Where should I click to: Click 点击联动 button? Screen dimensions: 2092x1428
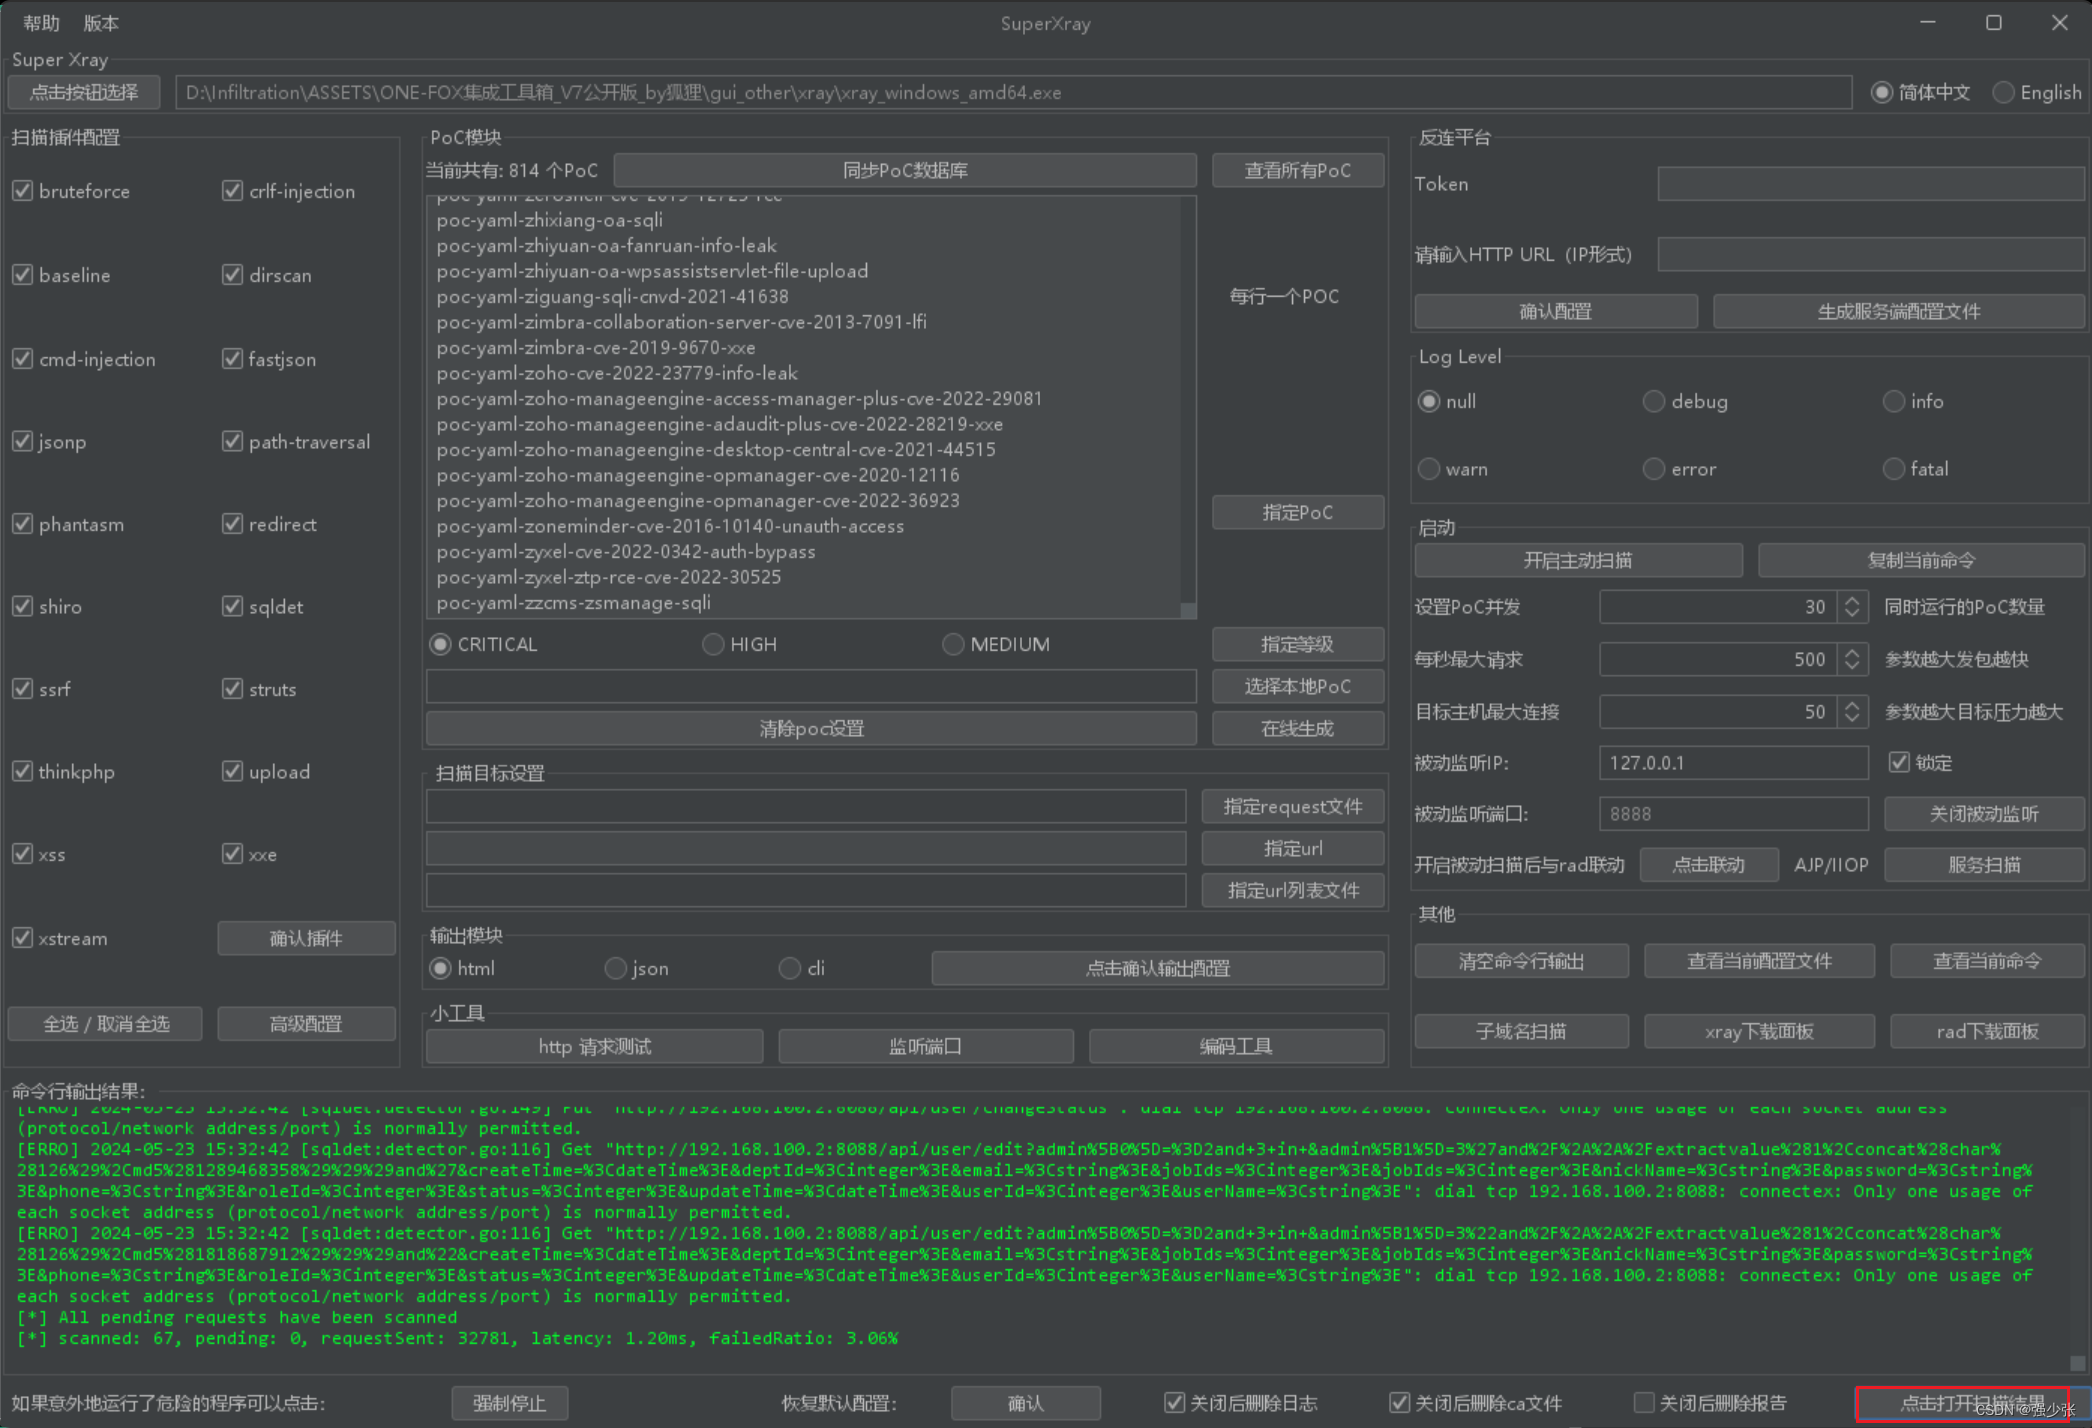click(x=1709, y=865)
